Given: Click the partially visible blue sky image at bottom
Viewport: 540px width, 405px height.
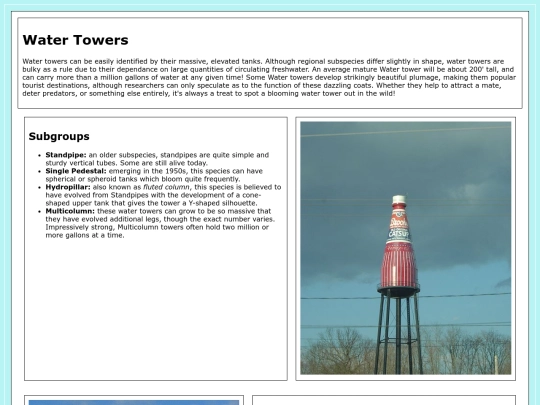Looking at the screenshot, I should pyautogui.click(x=134, y=403).
